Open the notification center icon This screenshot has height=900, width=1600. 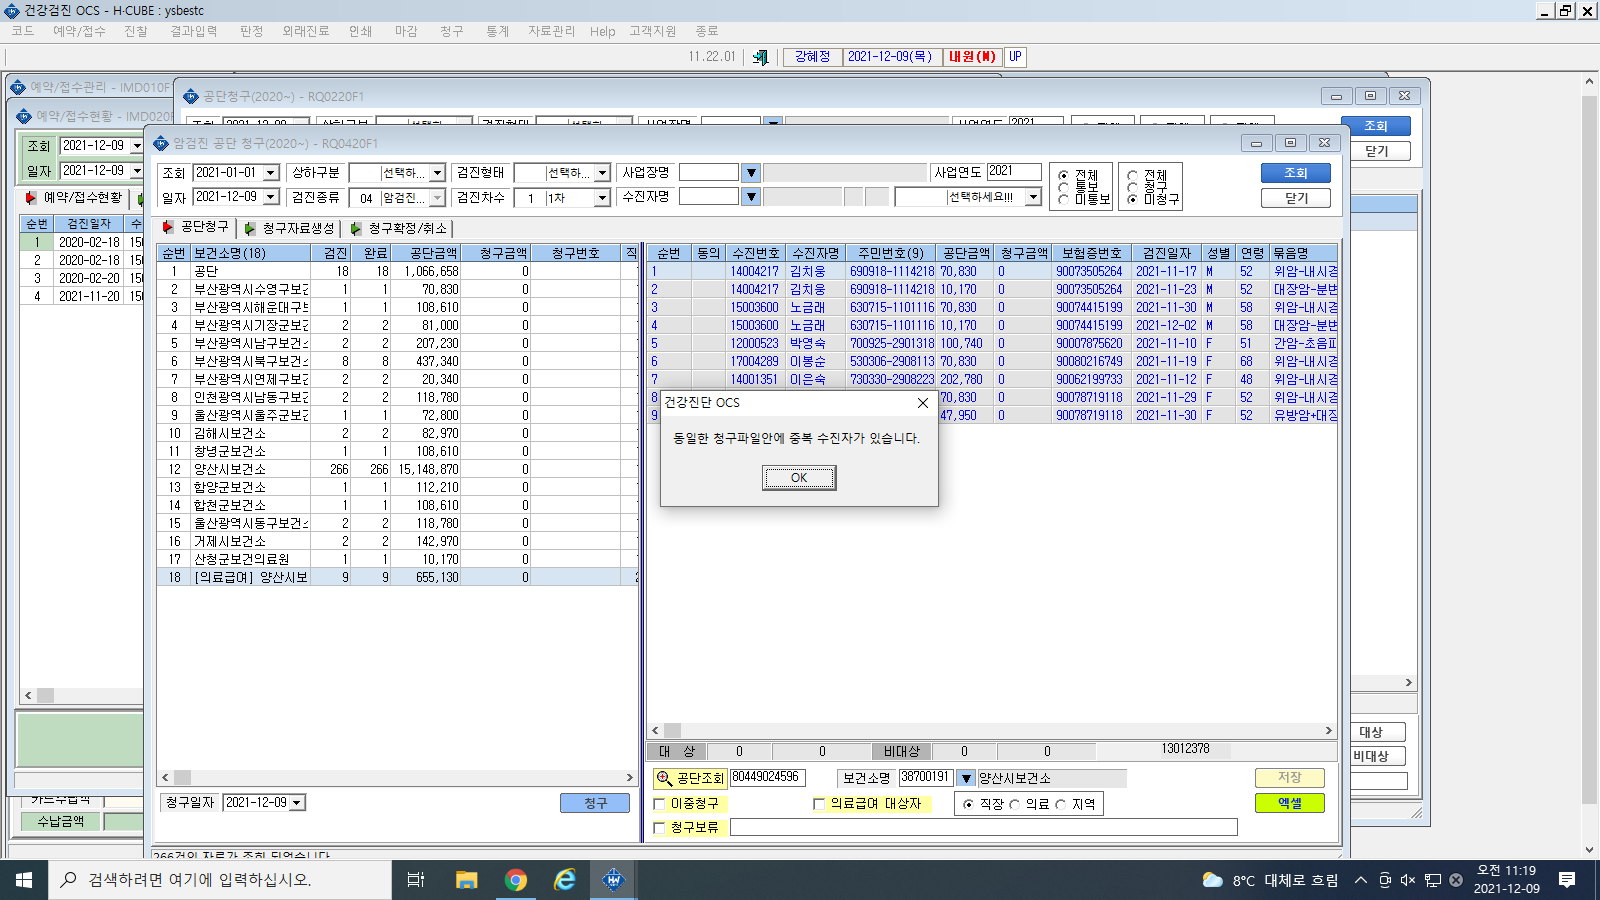pyautogui.click(x=1567, y=880)
